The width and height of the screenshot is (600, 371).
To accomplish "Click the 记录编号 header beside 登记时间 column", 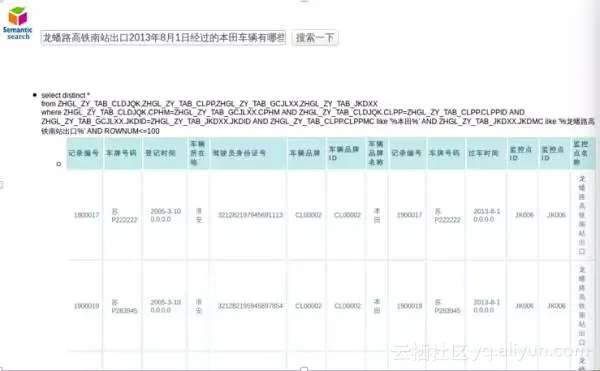I will point(83,153).
